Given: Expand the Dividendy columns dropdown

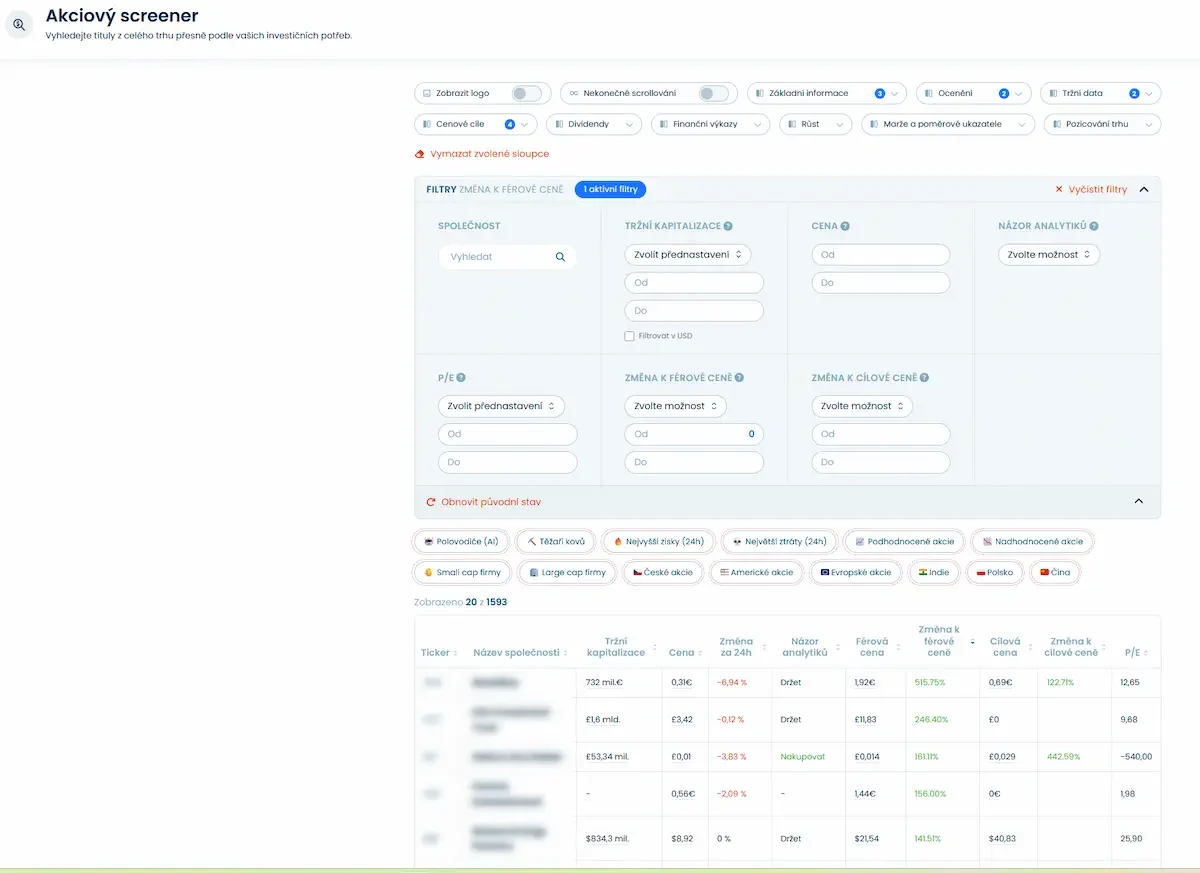Looking at the screenshot, I should click(593, 125).
